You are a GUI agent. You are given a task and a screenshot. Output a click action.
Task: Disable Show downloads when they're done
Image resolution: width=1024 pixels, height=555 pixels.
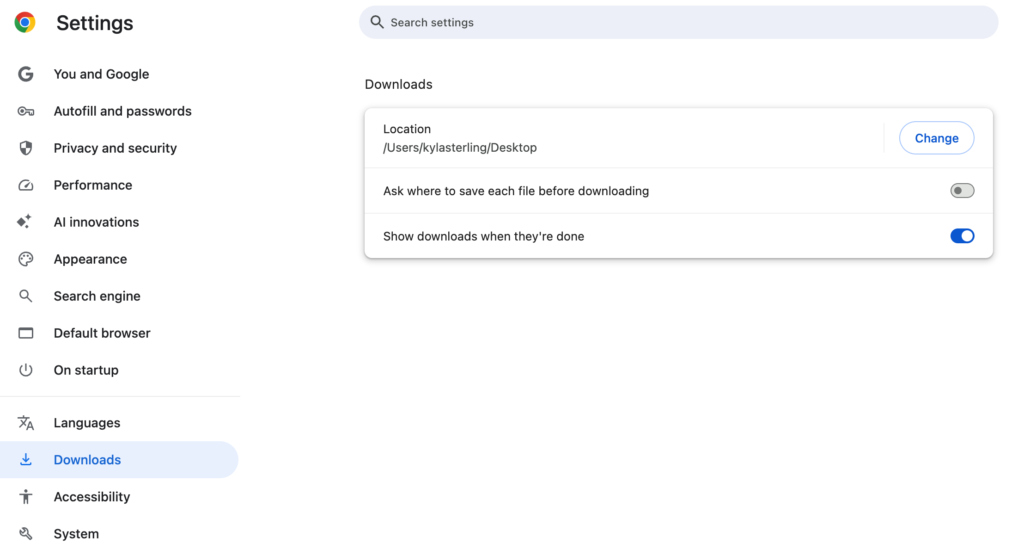962,236
